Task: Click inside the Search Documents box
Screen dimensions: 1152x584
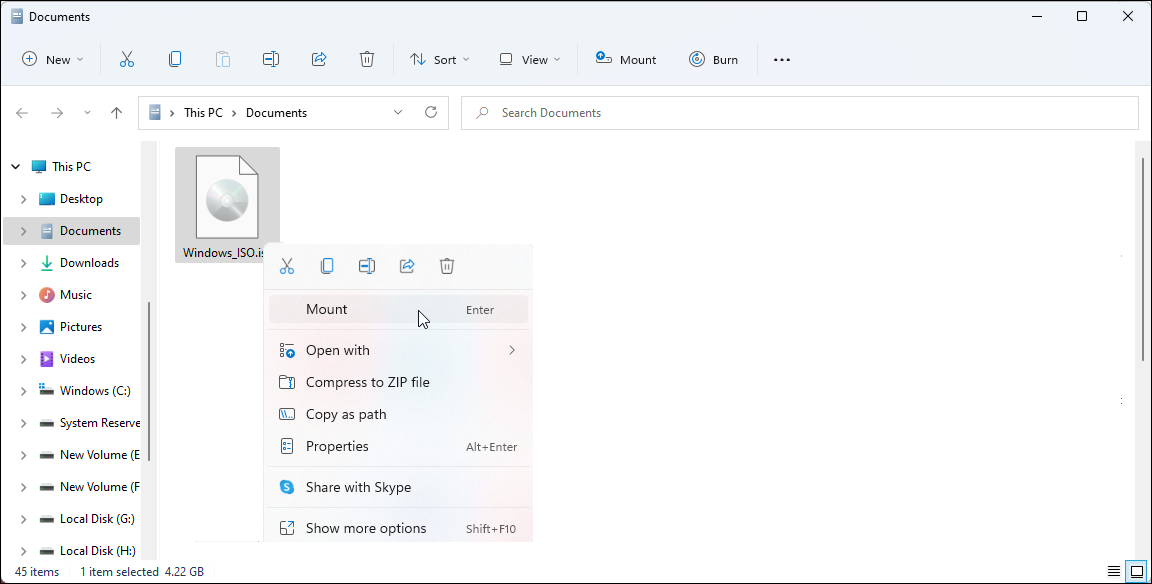Action: click(x=600, y=112)
